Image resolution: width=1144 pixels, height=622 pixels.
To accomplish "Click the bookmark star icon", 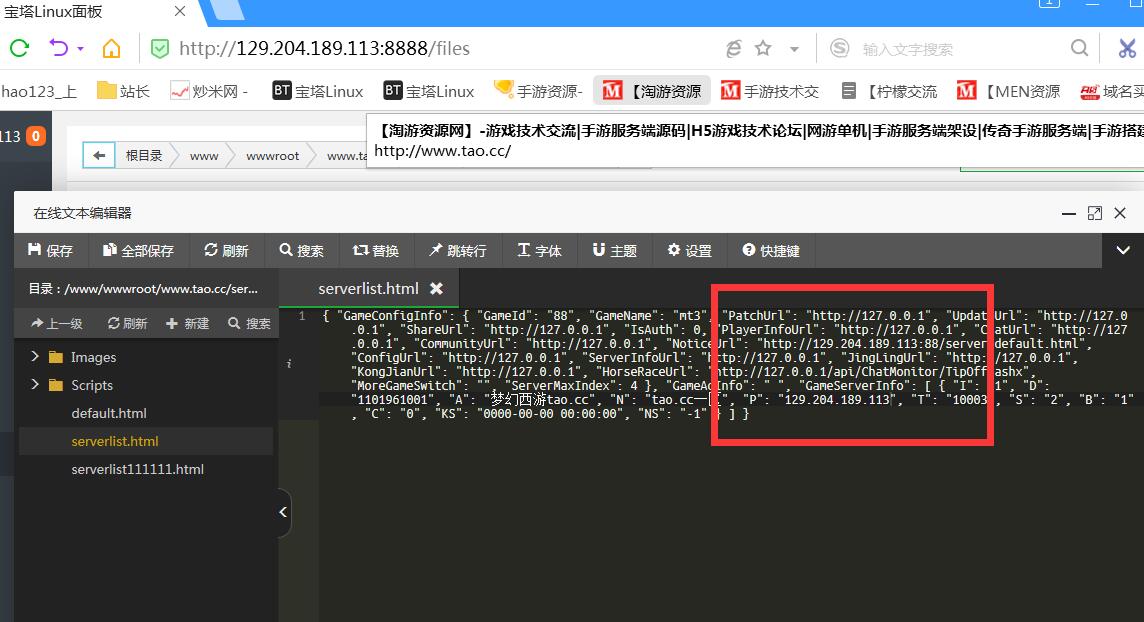I will (x=763, y=48).
